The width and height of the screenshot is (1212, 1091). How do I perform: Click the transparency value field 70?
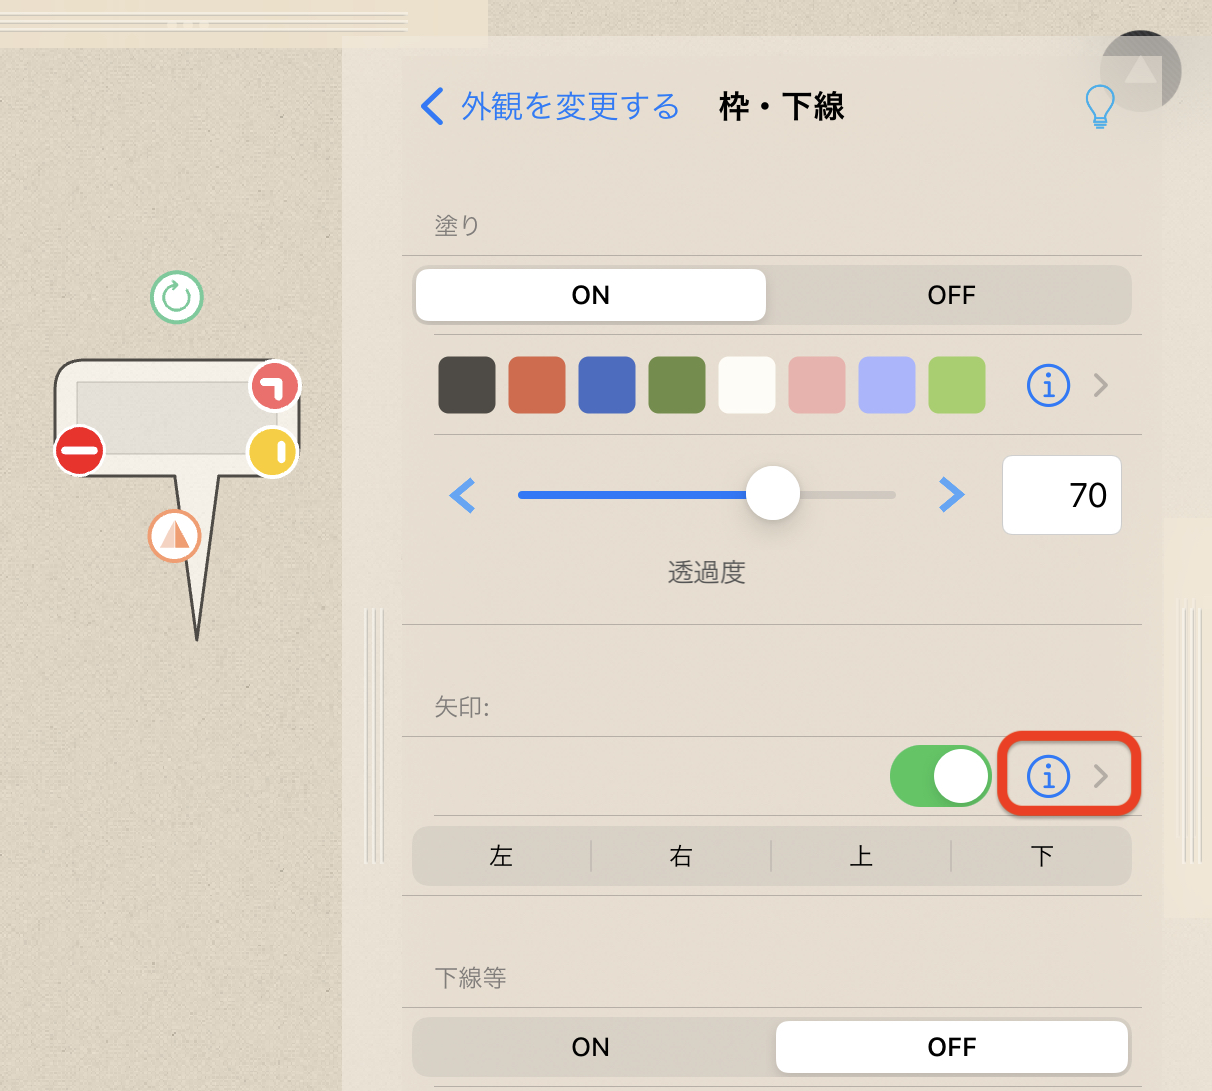pyautogui.click(x=1062, y=495)
